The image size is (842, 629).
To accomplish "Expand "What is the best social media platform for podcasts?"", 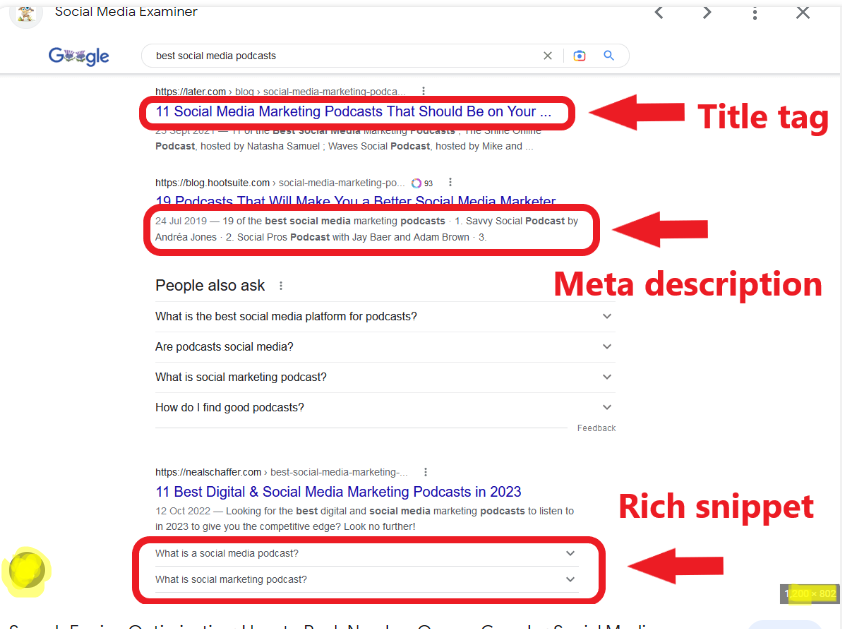I will [x=606, y=317].
